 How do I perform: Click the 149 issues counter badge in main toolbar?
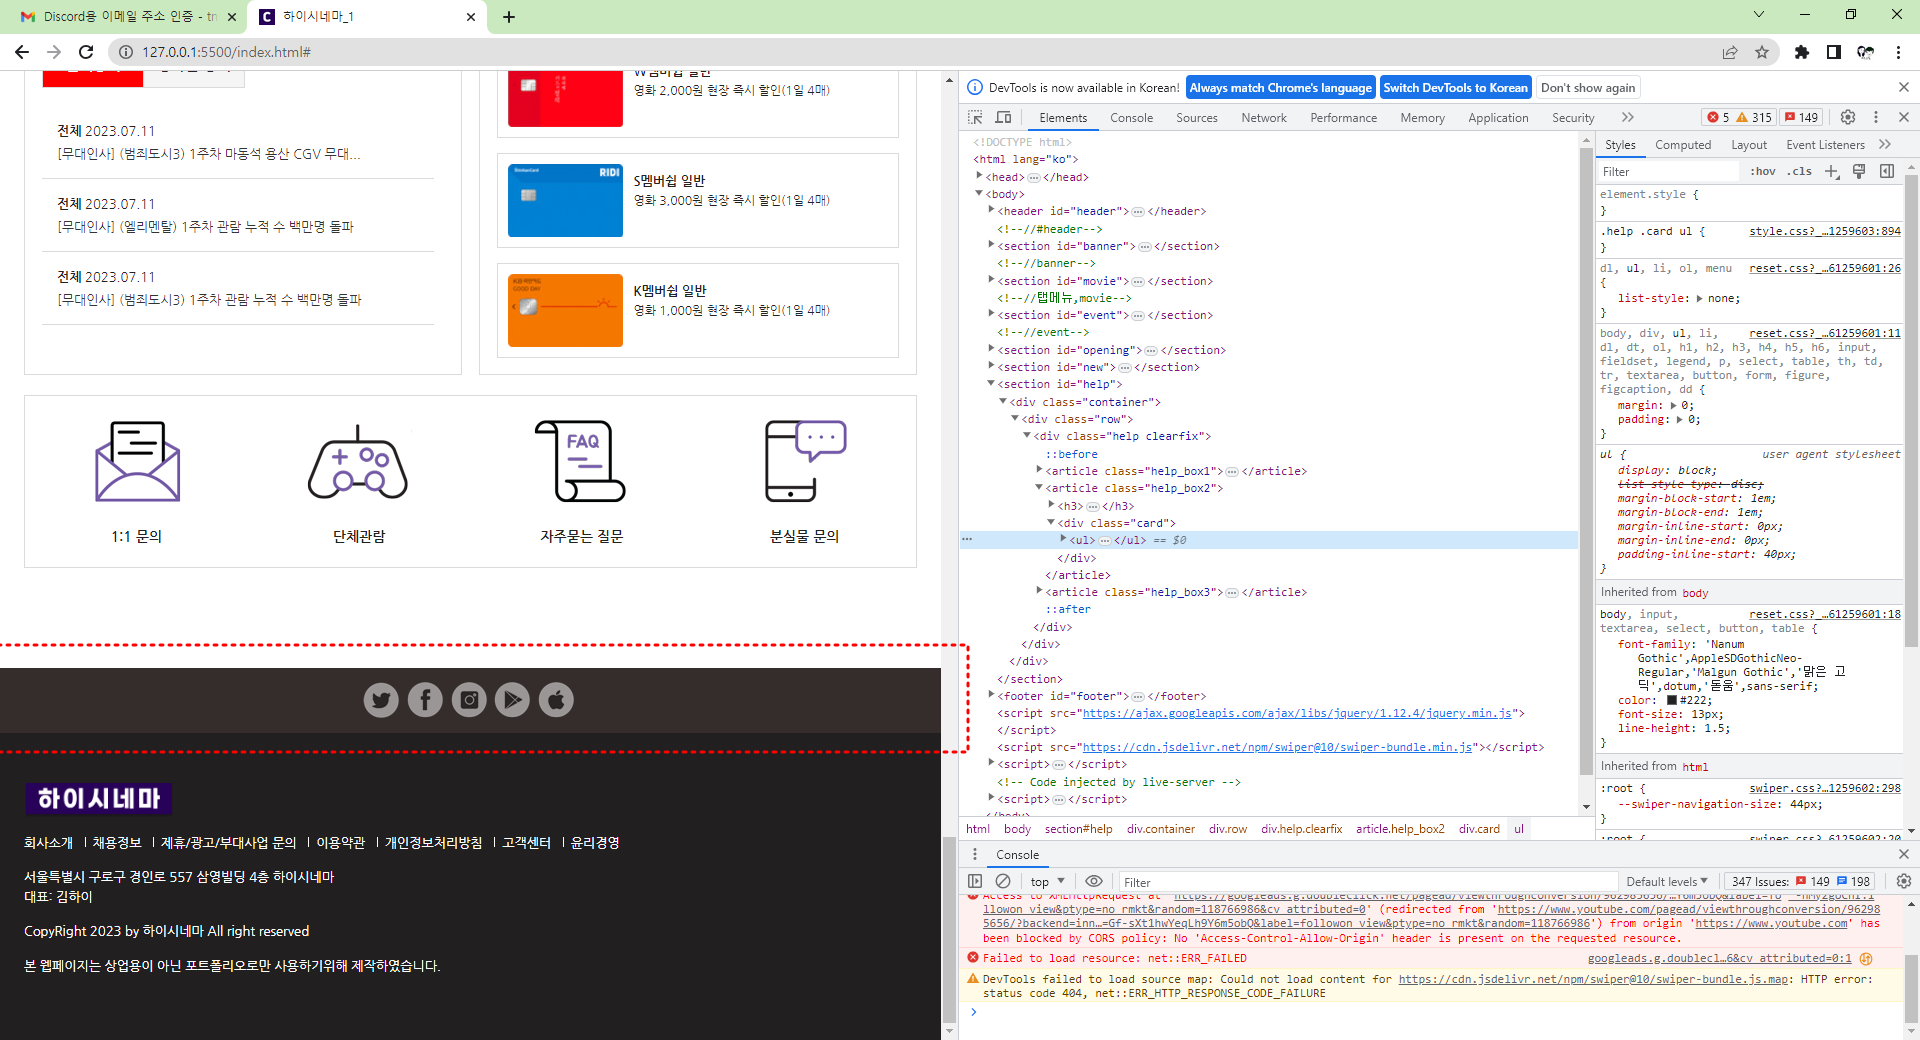pyautogui.click(x=1802, y=117)
